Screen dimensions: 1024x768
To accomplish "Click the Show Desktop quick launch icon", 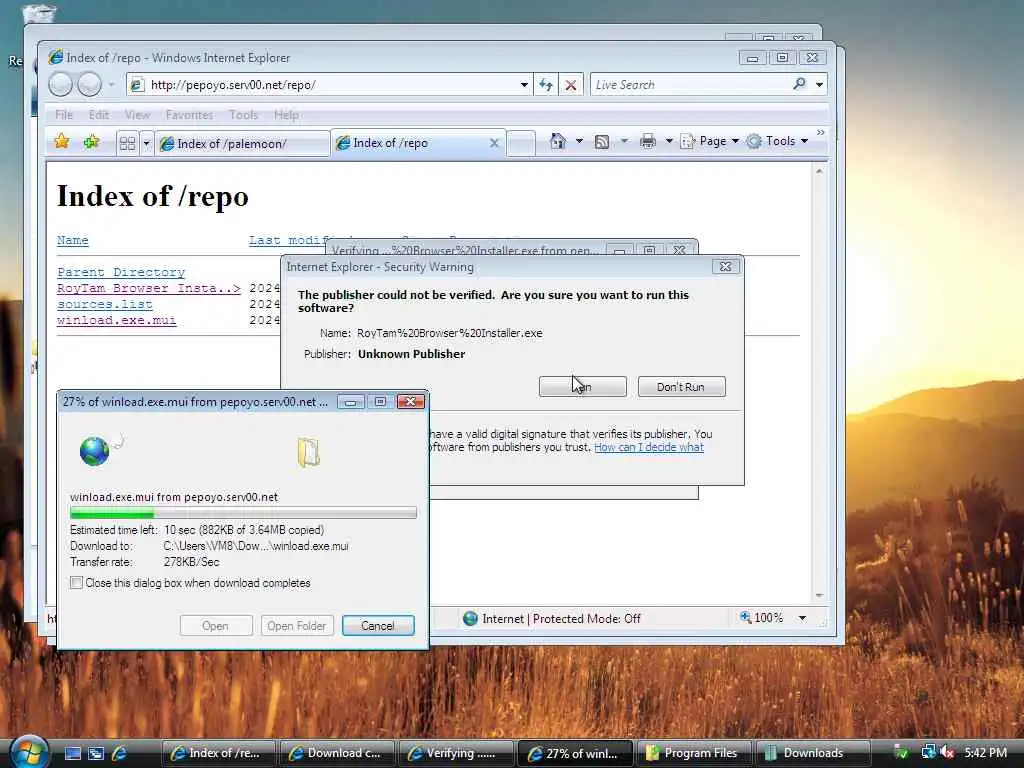I will point(72,753).
